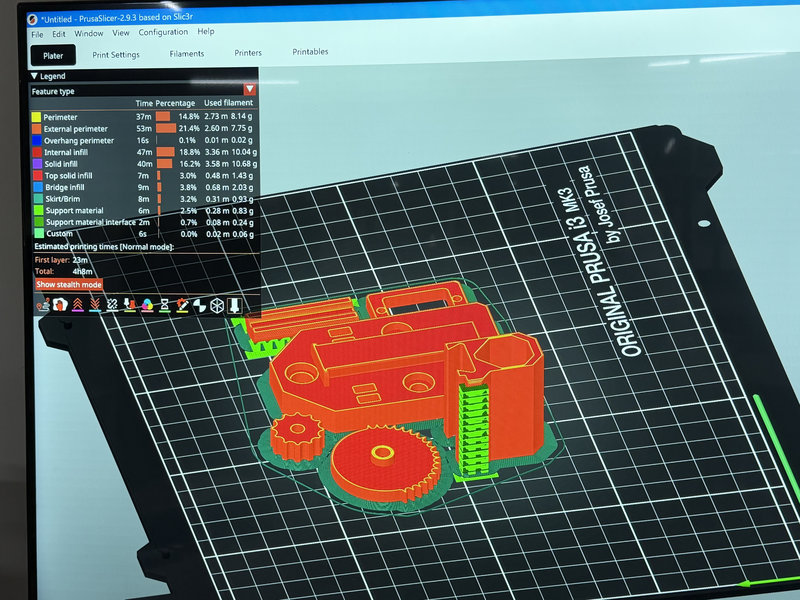This screenshot has width=800, height=600.
Task: Toggle Shells hexagon cube icon
Action: (x=217, y=305)
